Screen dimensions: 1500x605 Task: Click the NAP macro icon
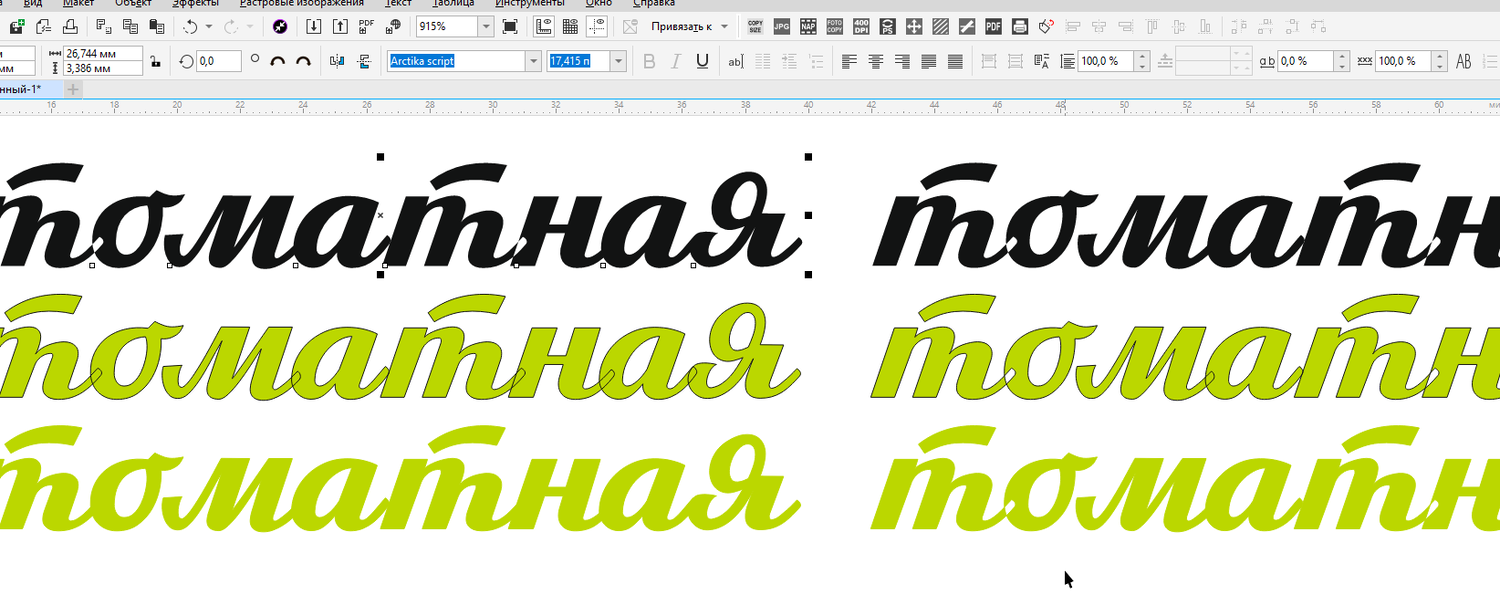coord(808,26)
